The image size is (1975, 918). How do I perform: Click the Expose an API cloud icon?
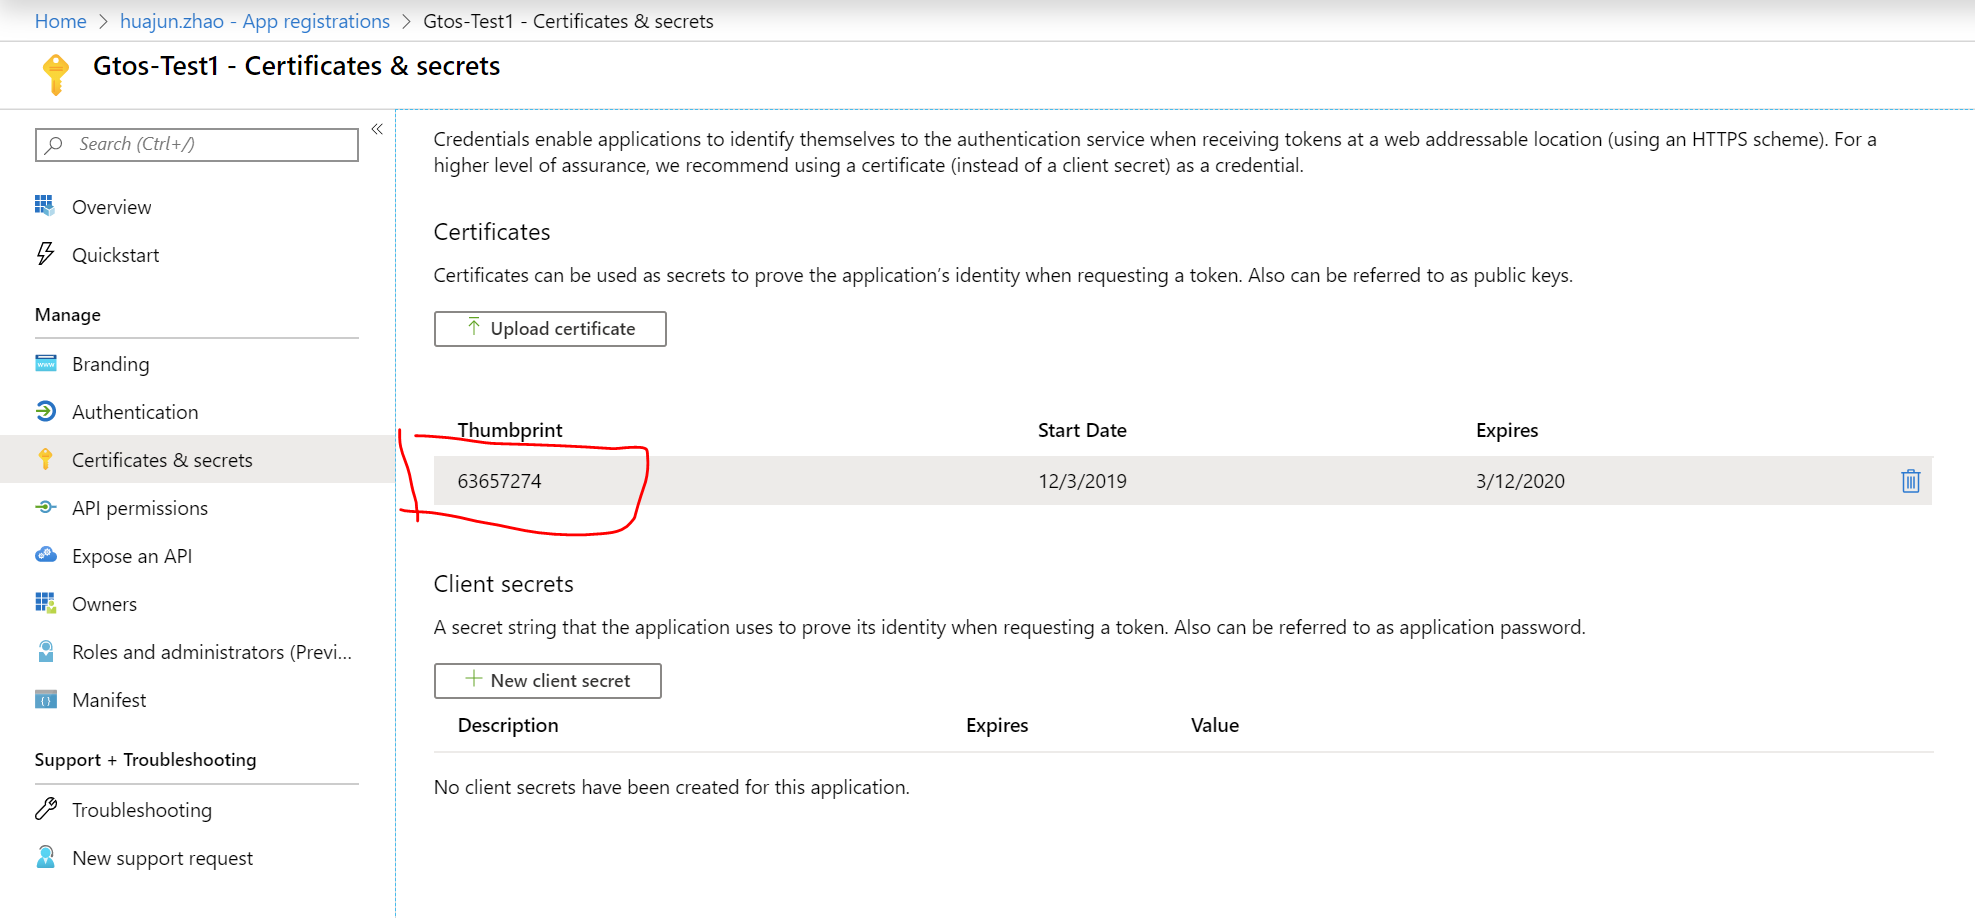point(45,555)
